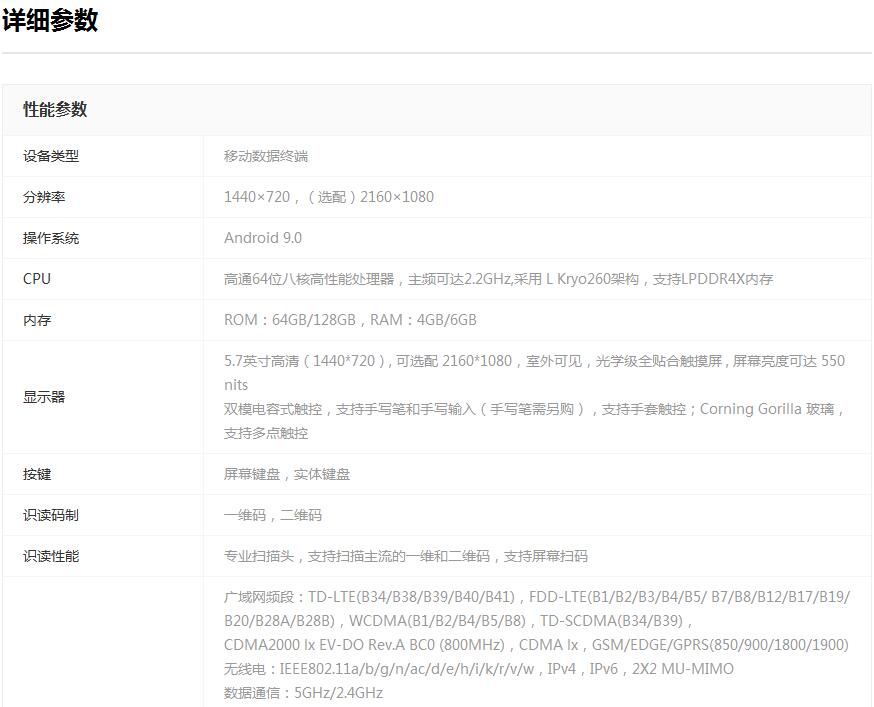Click the 详细参数 page heading
This screenshot has width=874, height=707.
point(50,20)
